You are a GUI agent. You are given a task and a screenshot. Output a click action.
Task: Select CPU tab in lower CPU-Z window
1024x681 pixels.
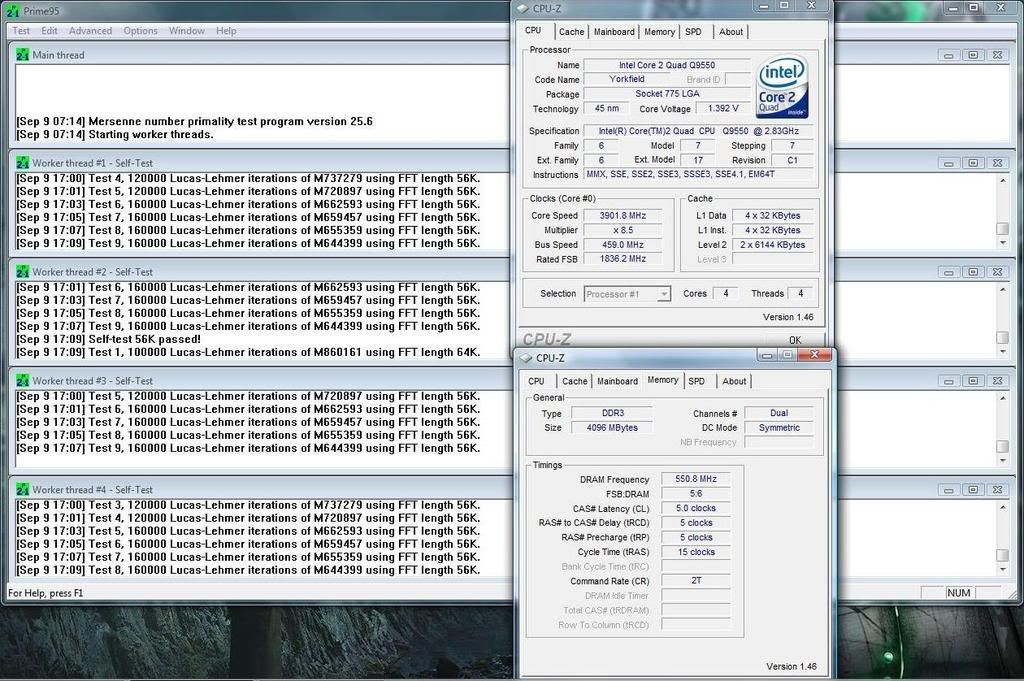(536, 381)
